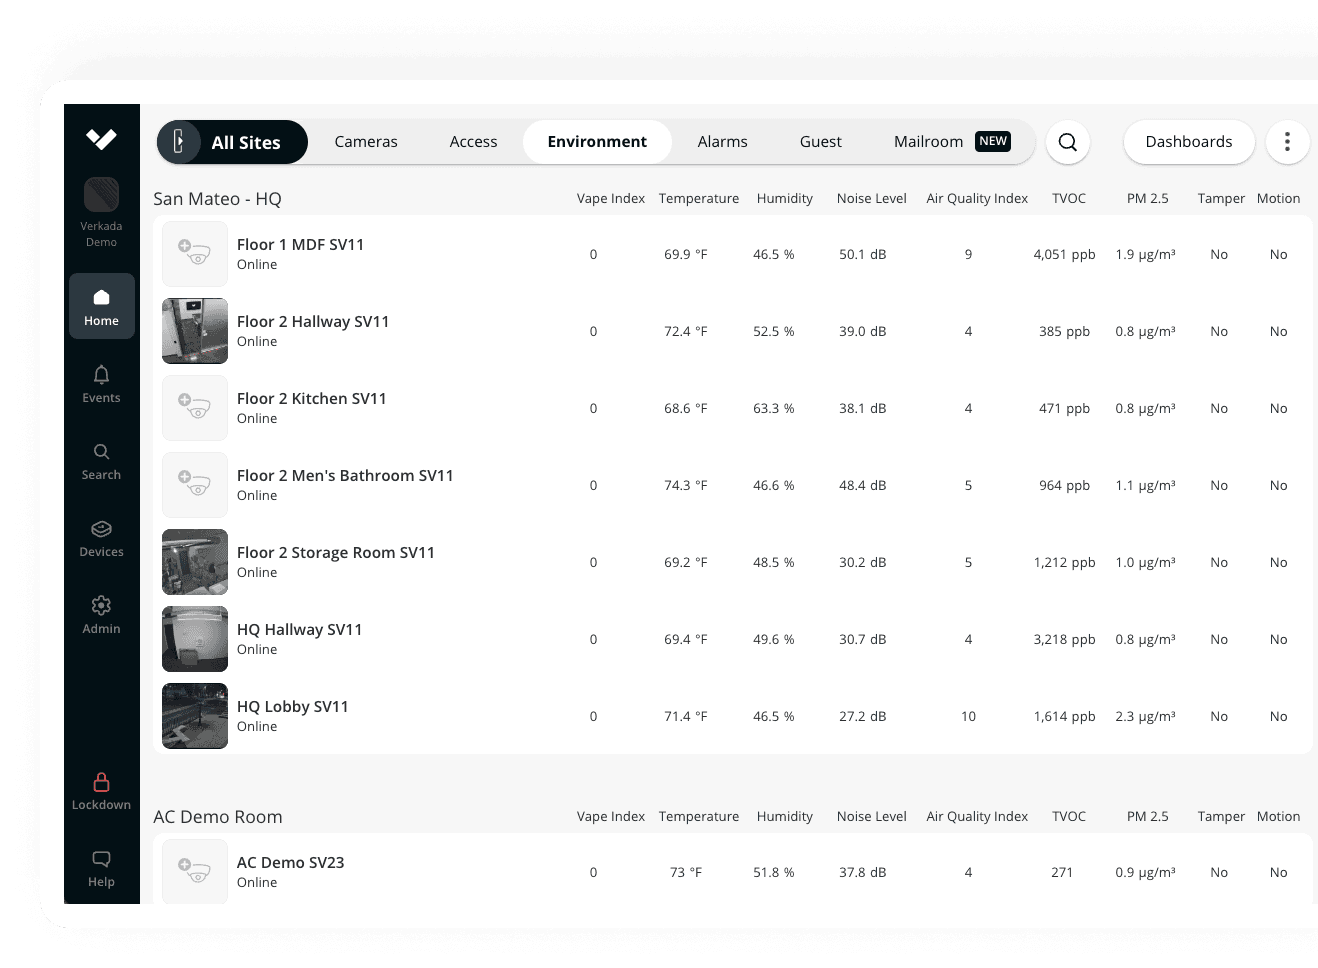Image resolution: width=1318 pixels, height=968 pixels.
Task: Open AC Demo SV23 sensor row
Action: pos(290,863)
